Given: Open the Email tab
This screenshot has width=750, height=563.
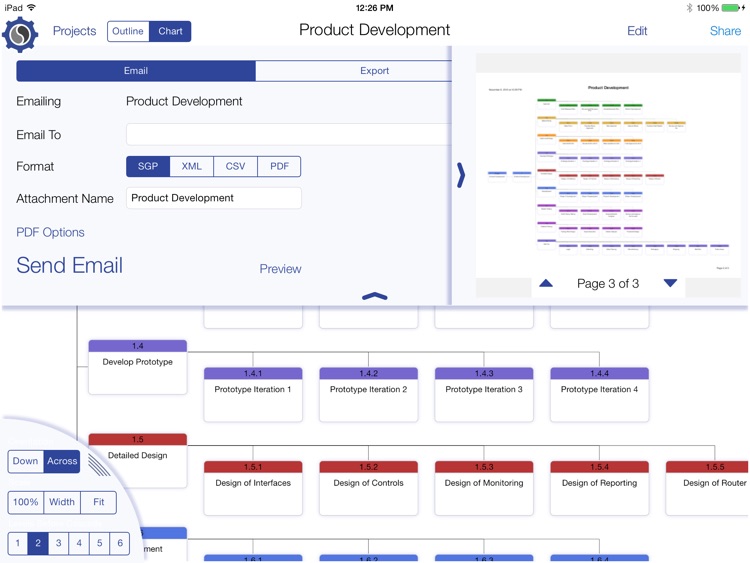Looking at the screenshot, I should click(x=136, y=71).
